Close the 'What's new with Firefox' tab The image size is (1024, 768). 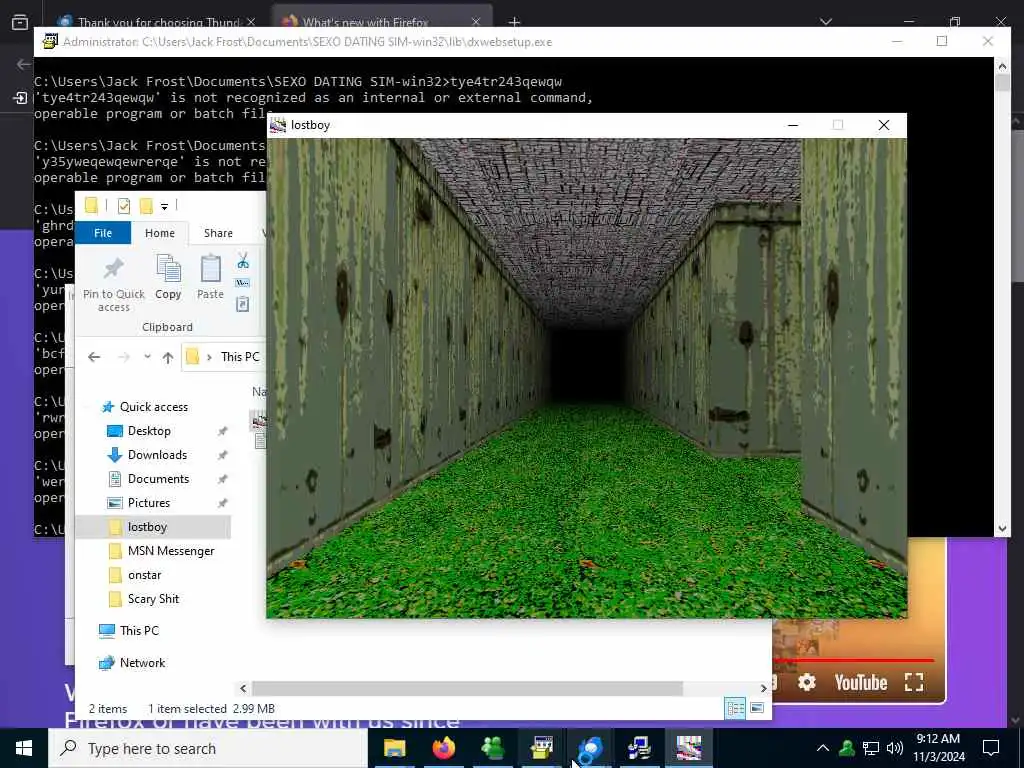pyautogui.click(x=476, y=22)
